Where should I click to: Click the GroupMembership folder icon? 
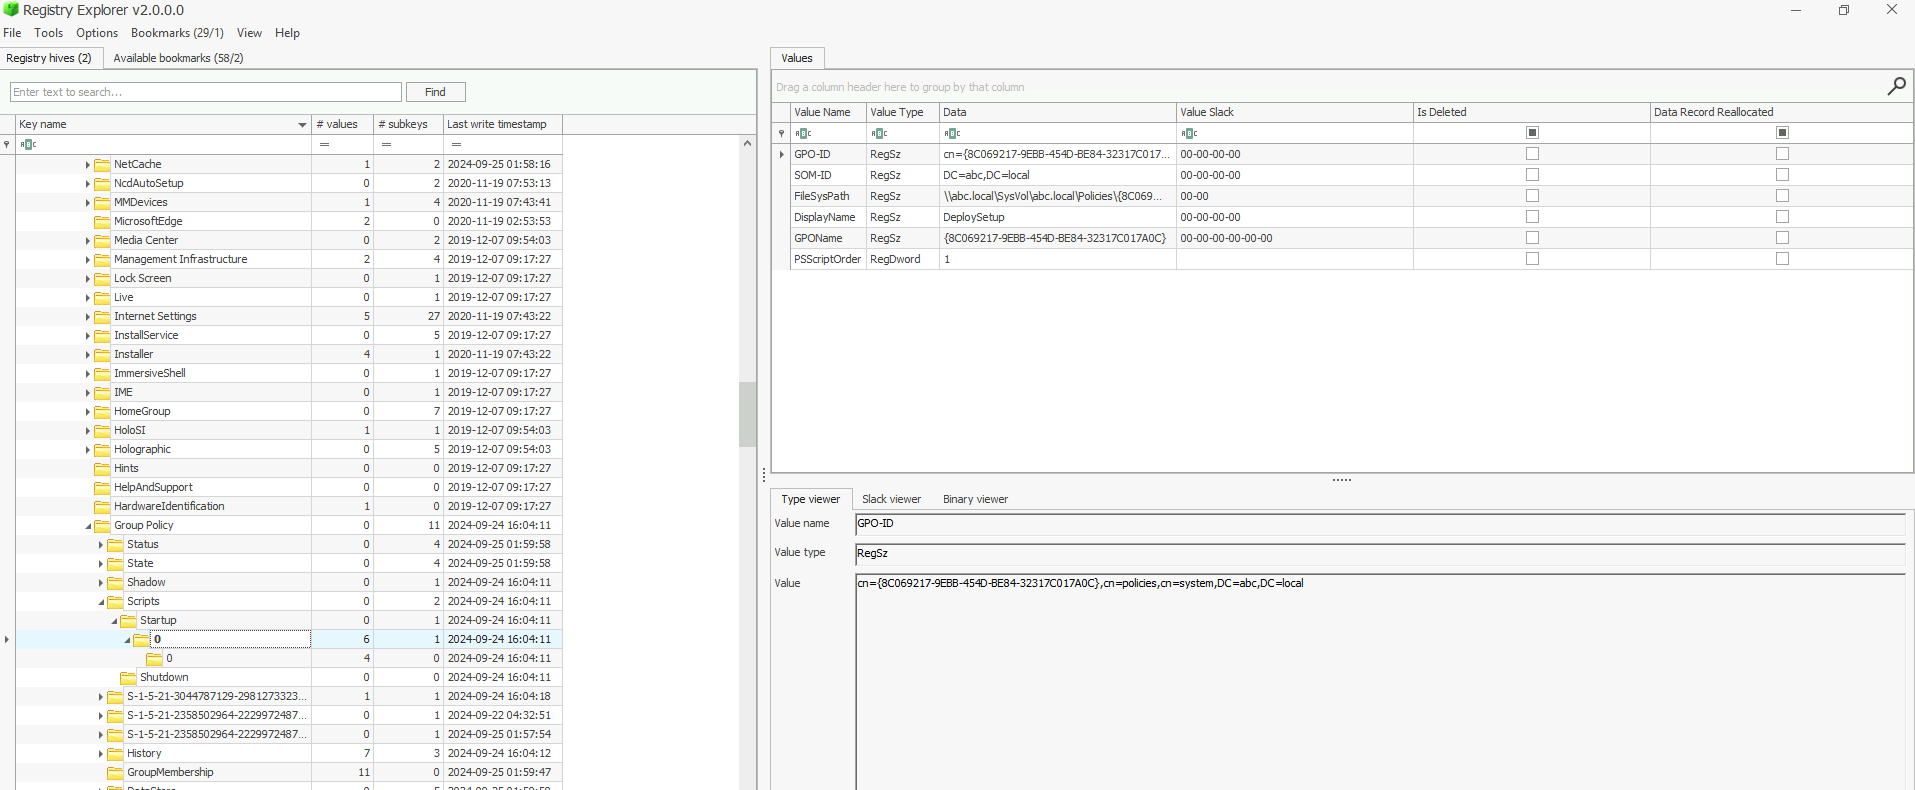click(x=115, y=772)
